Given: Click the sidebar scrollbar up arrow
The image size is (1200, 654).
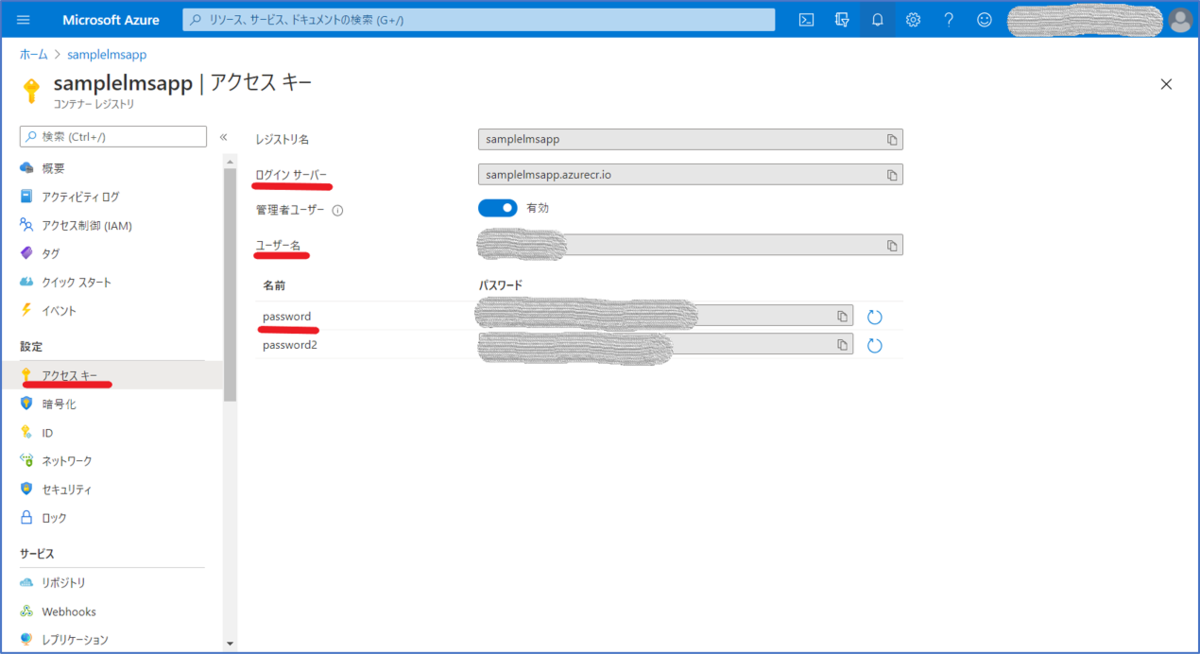Looking at the screenshot, I should [230, 161].
